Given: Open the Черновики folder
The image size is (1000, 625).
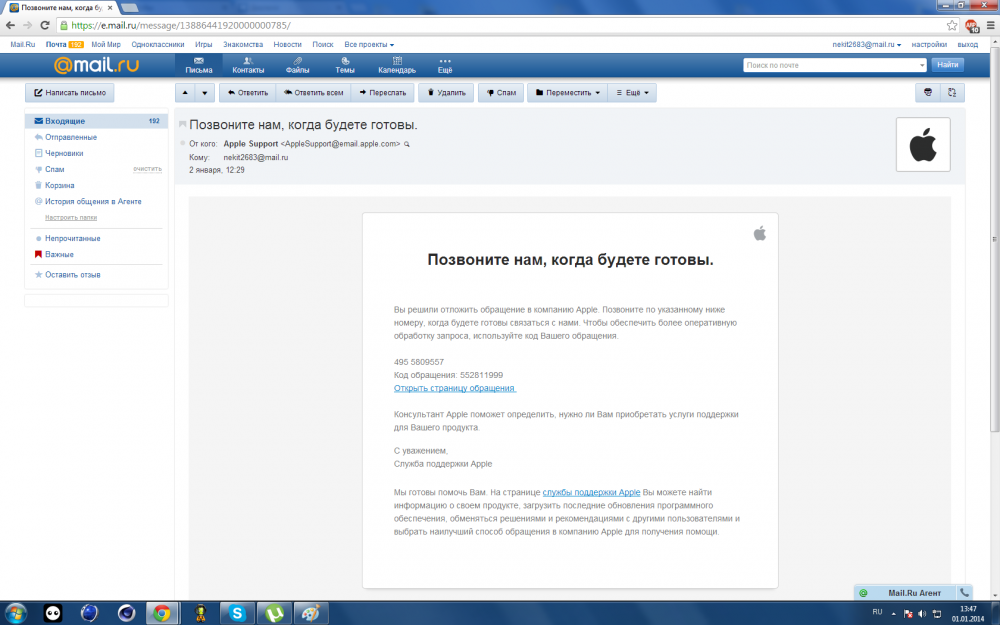Looking at the screenshot, I should click(64, 153).
